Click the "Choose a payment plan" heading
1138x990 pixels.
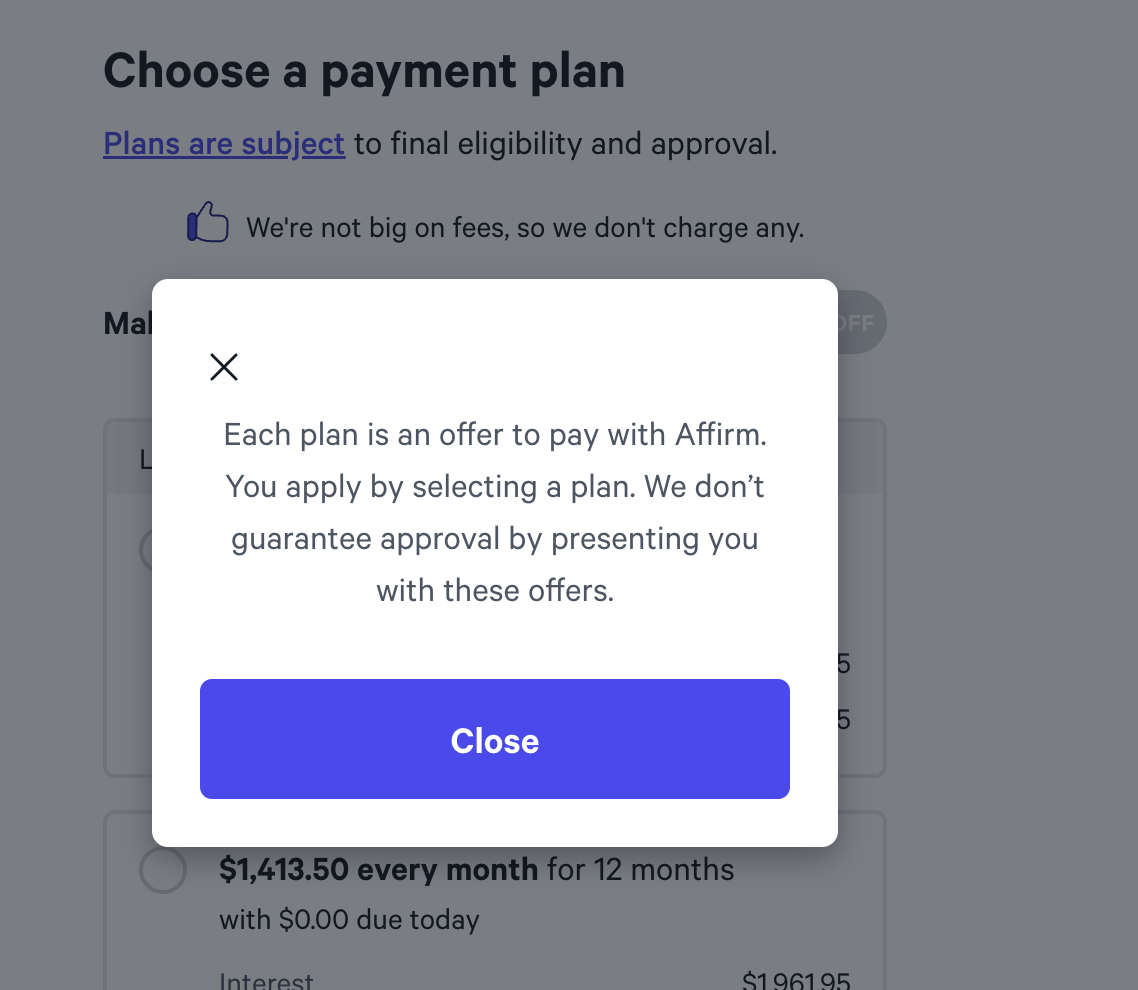(x=364, y=71)
